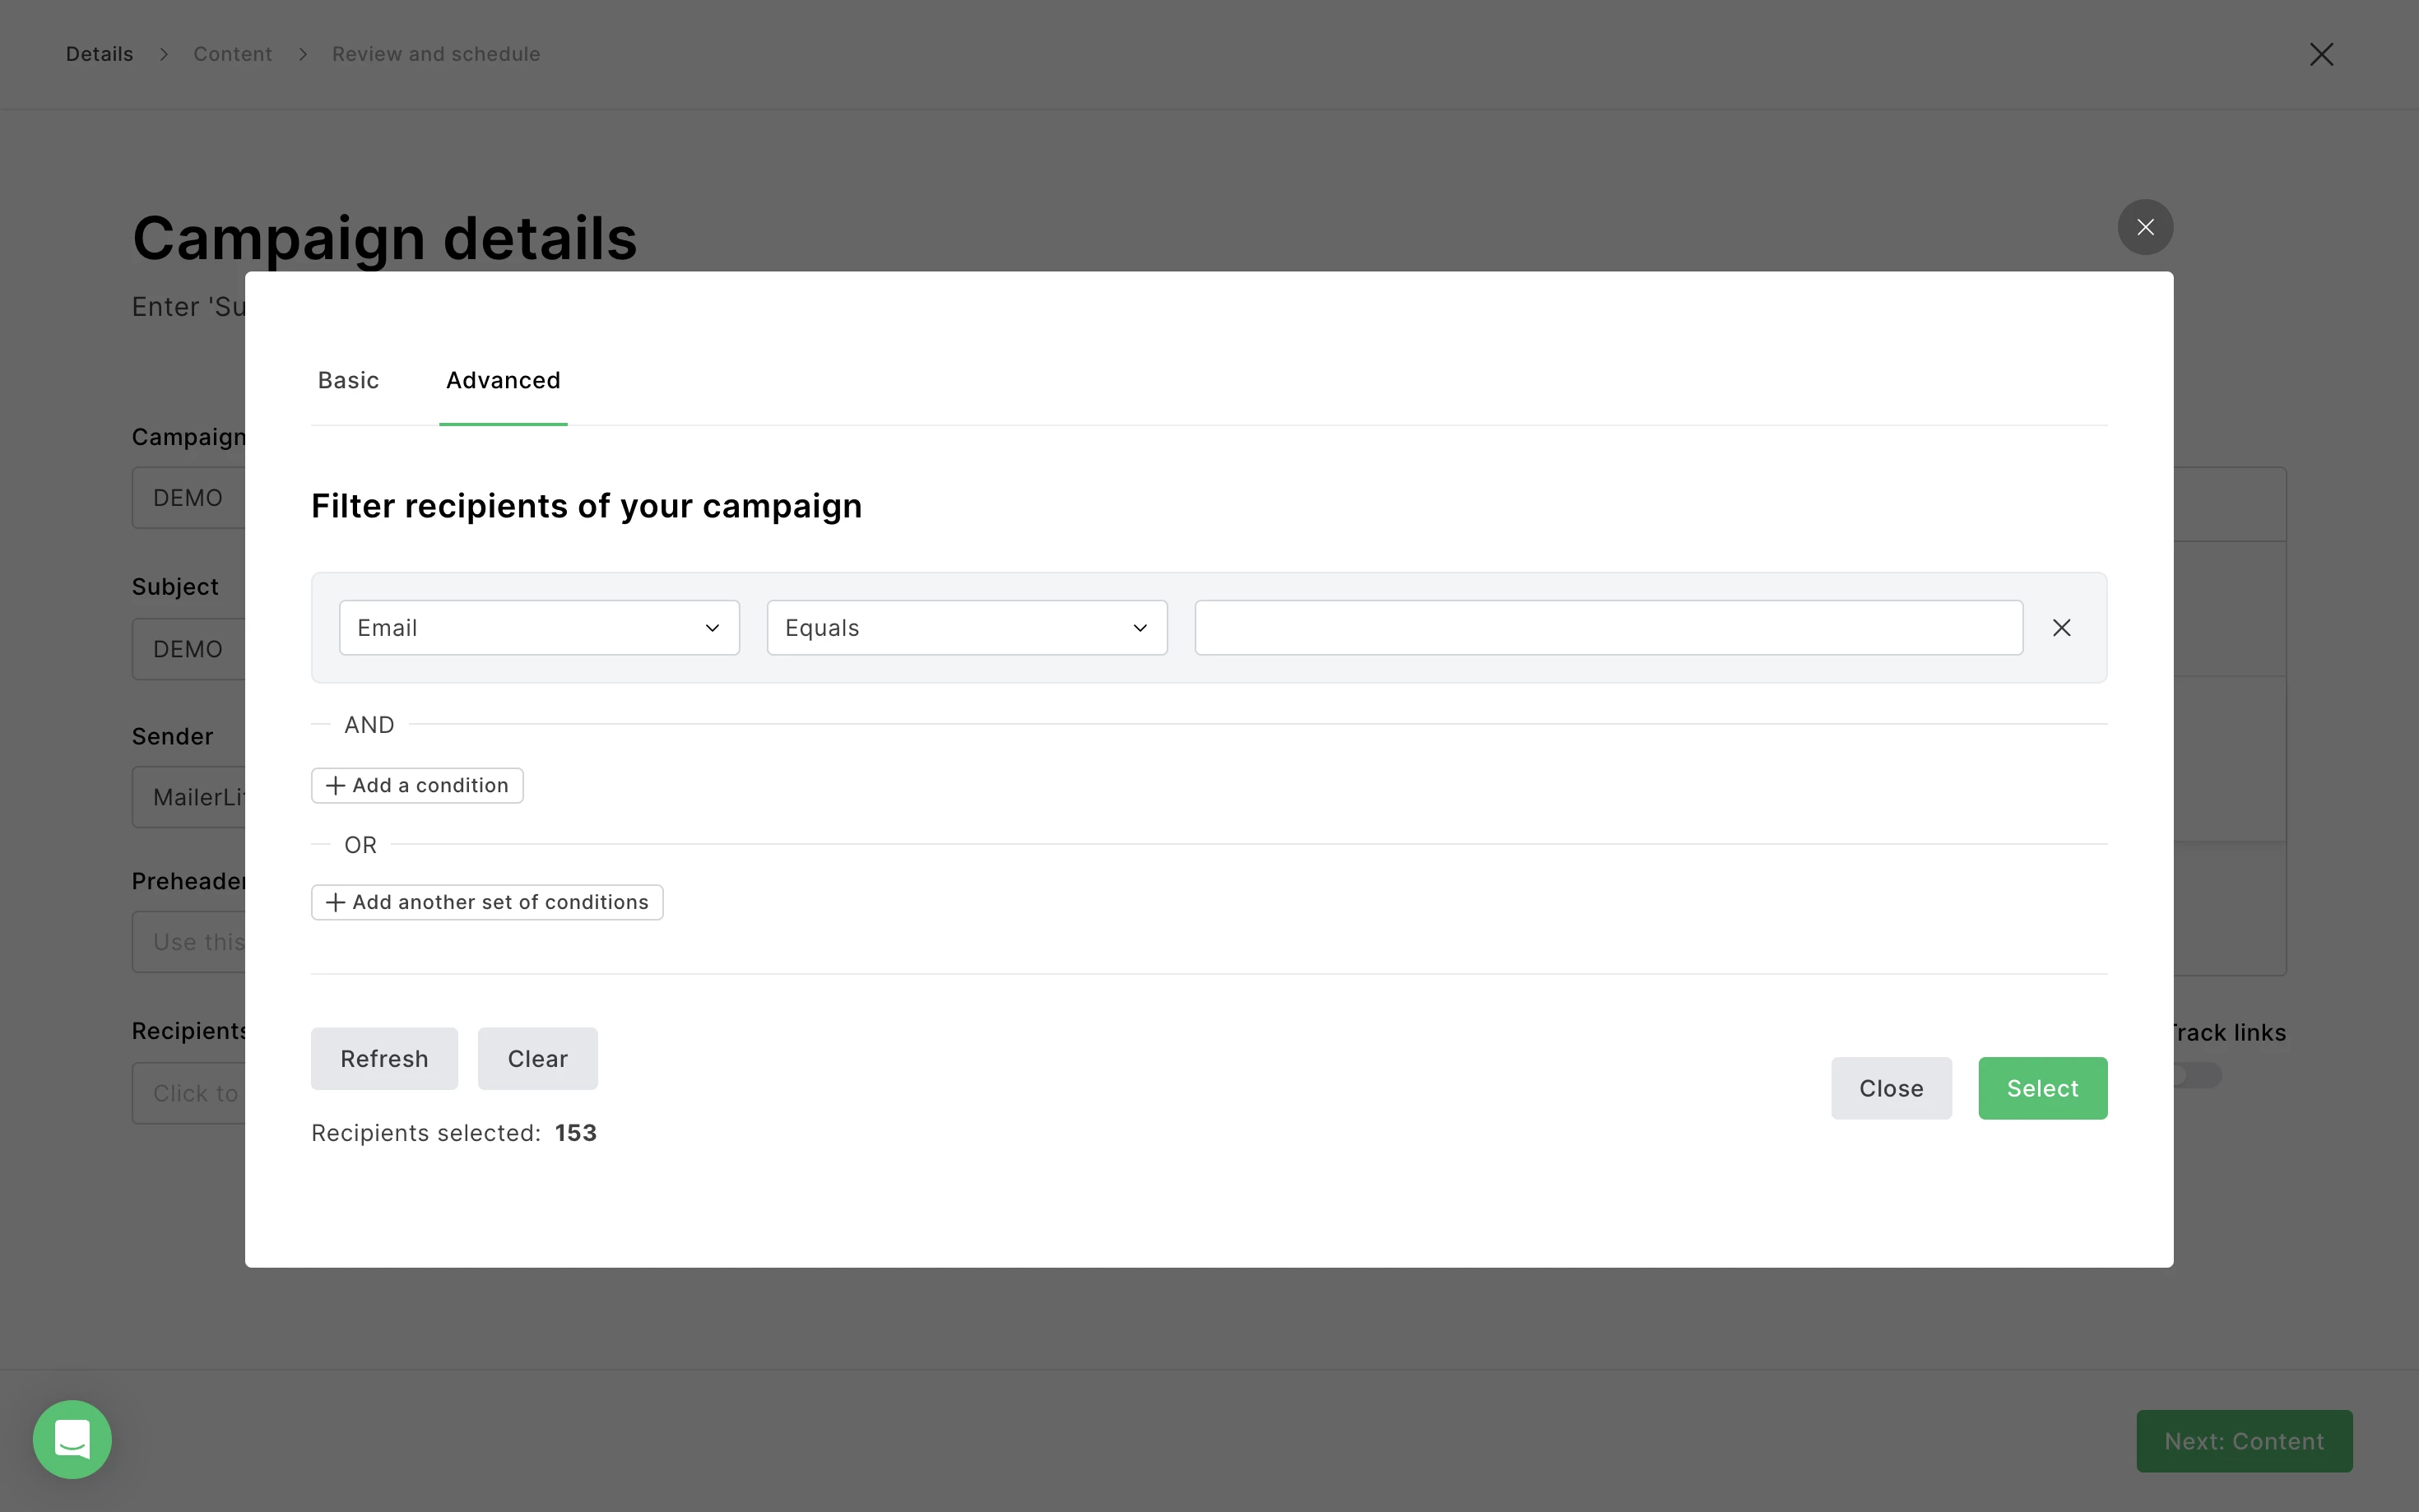The height and width of the screenshot is (1512, 2419).
Task: Remove the Email condition row
Action: (x=2061, y=628)
